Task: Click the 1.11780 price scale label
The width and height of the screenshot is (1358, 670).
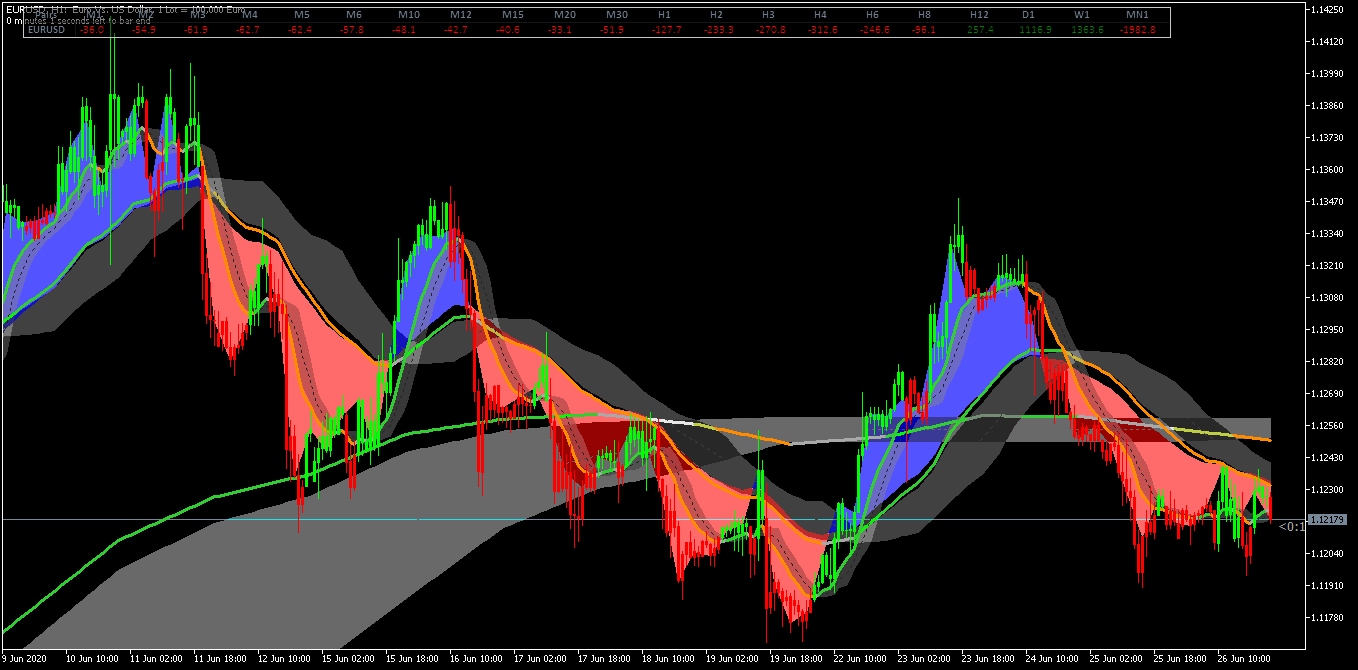Action: pyautogui.click(x=1325, y=618)
